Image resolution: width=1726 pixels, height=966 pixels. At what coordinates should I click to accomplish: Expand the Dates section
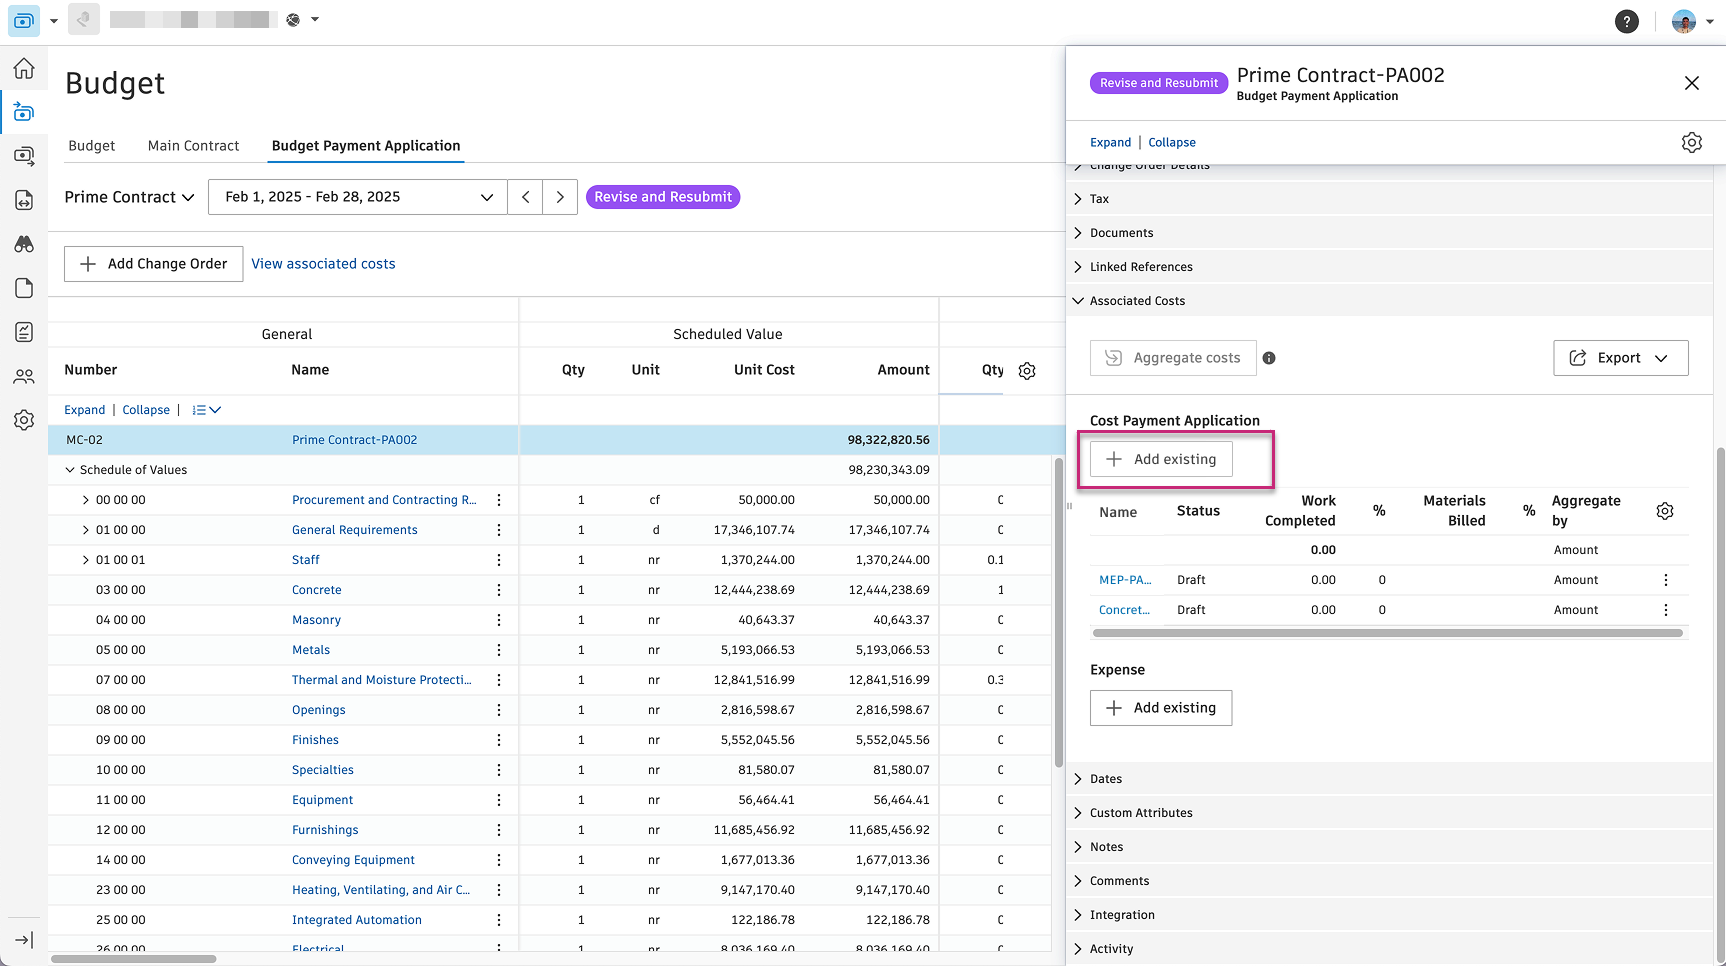1078,779
